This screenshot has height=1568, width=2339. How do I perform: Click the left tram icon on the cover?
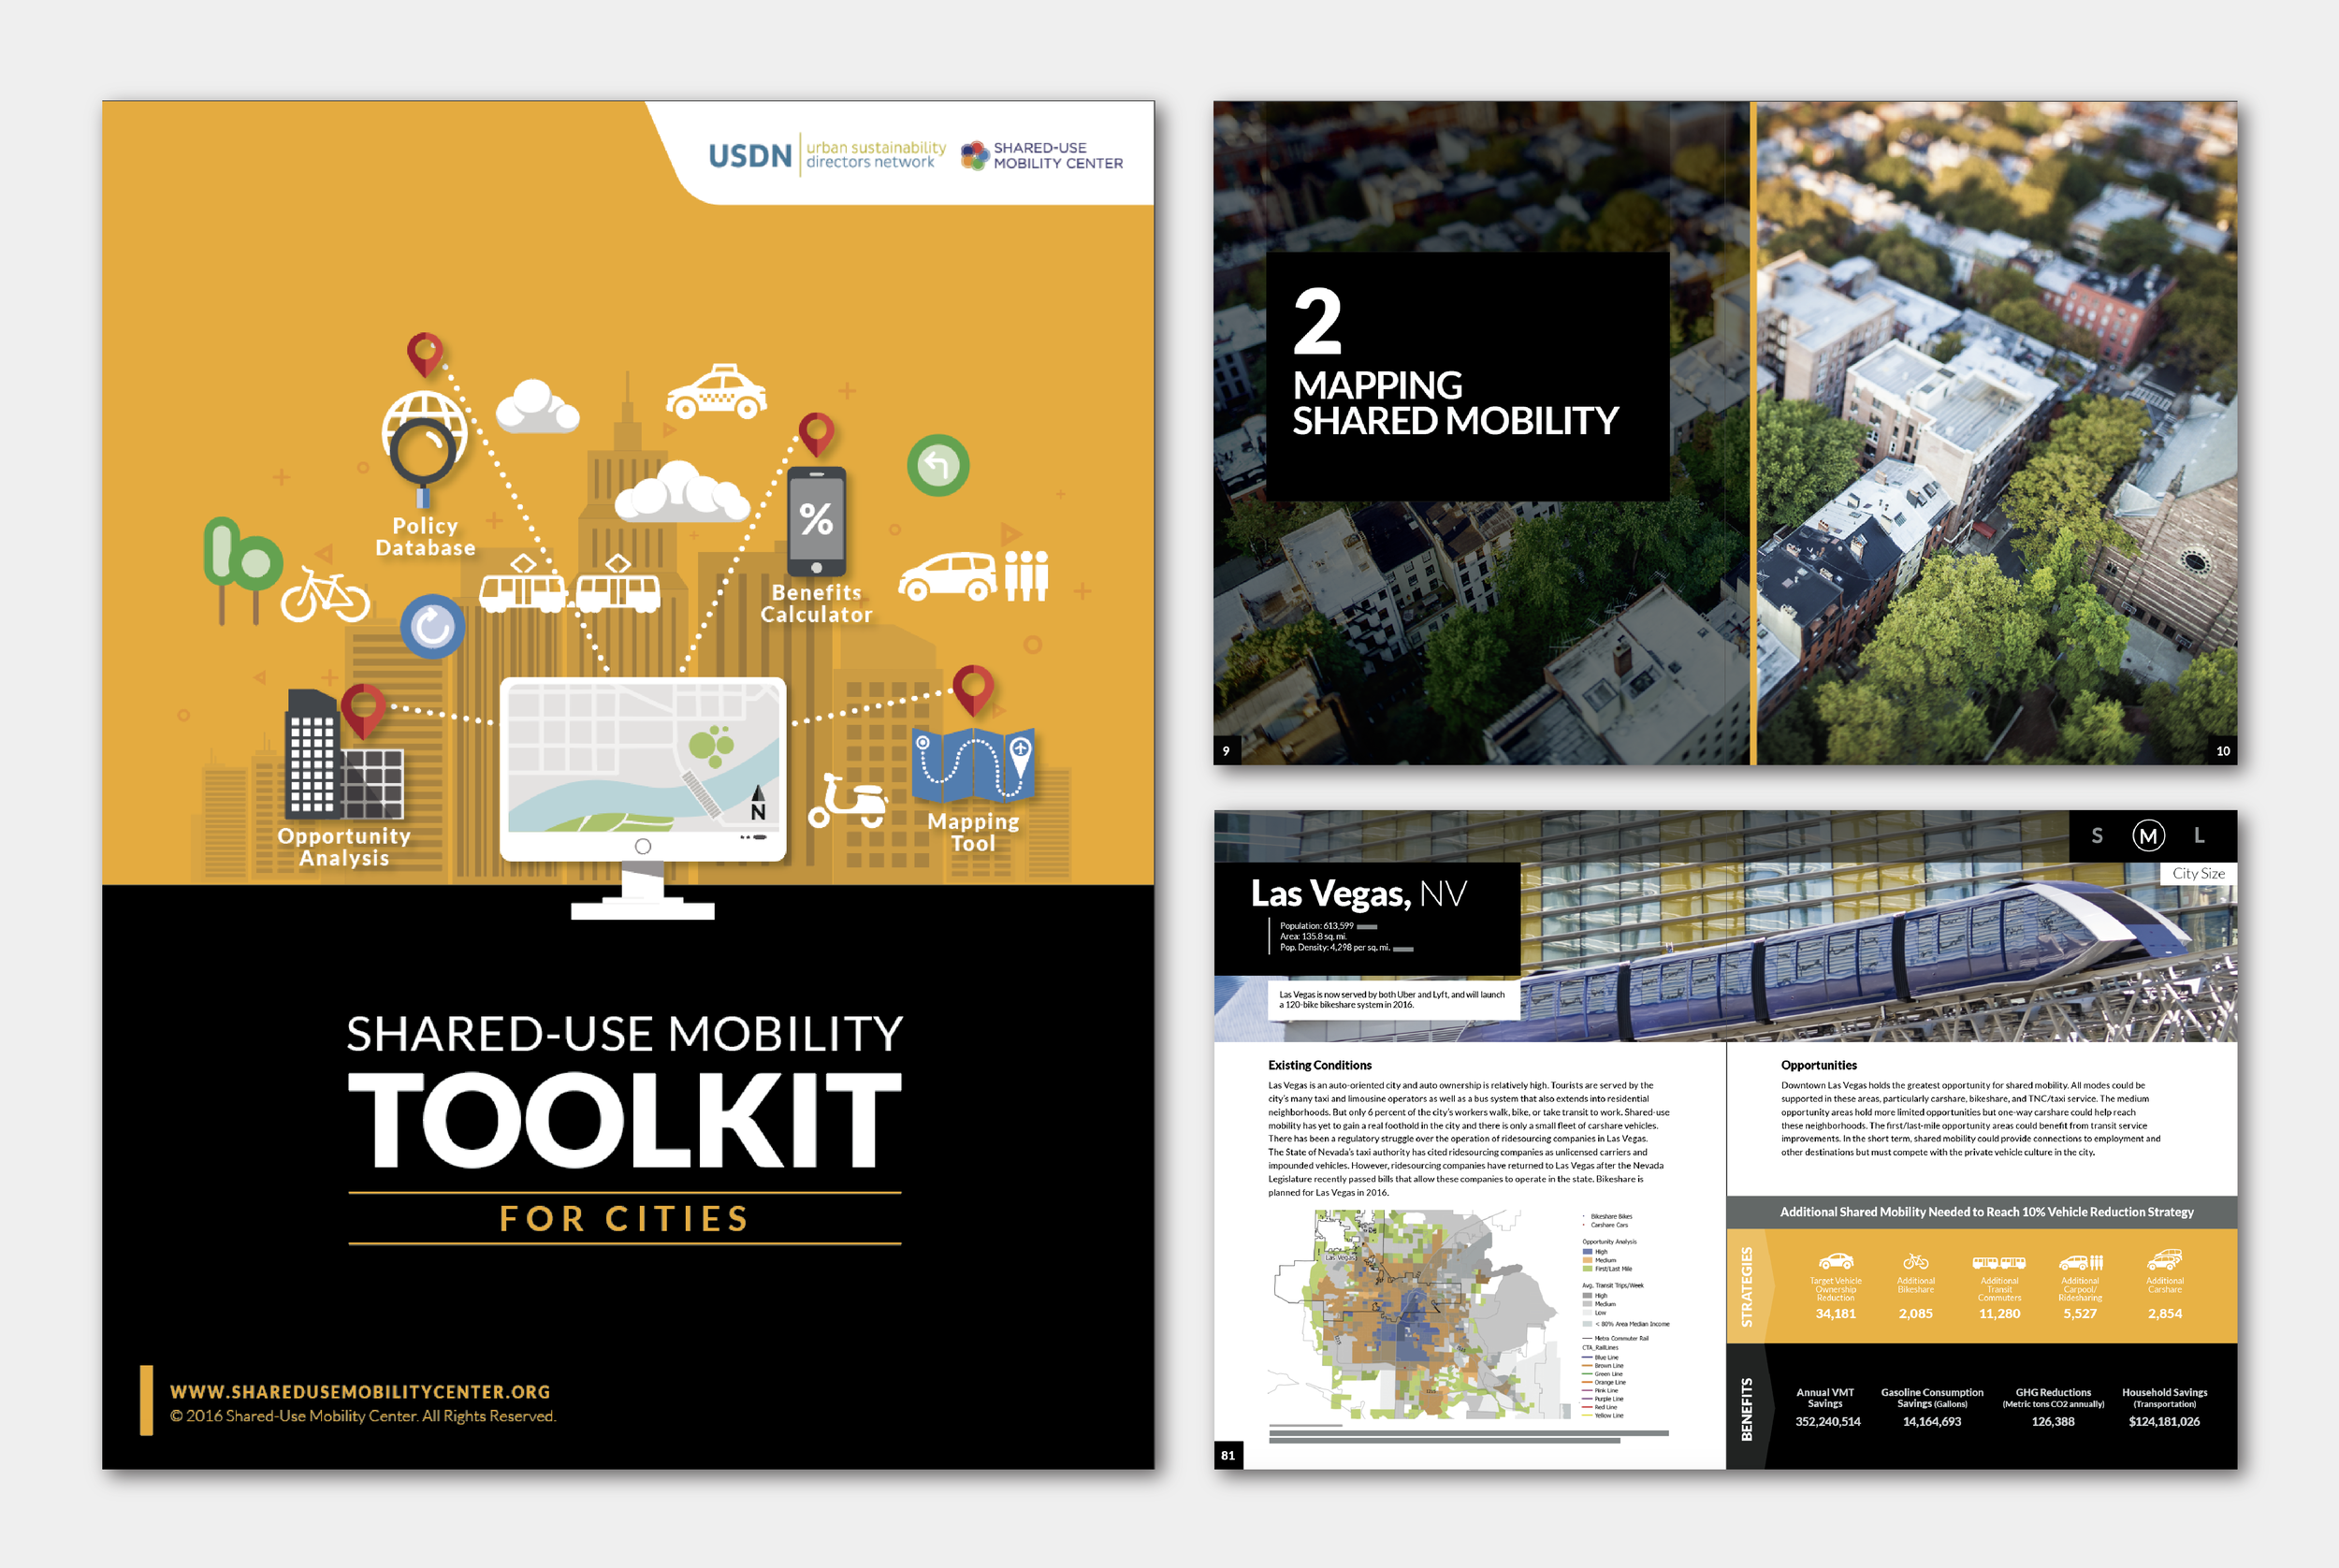click(522, 584)
